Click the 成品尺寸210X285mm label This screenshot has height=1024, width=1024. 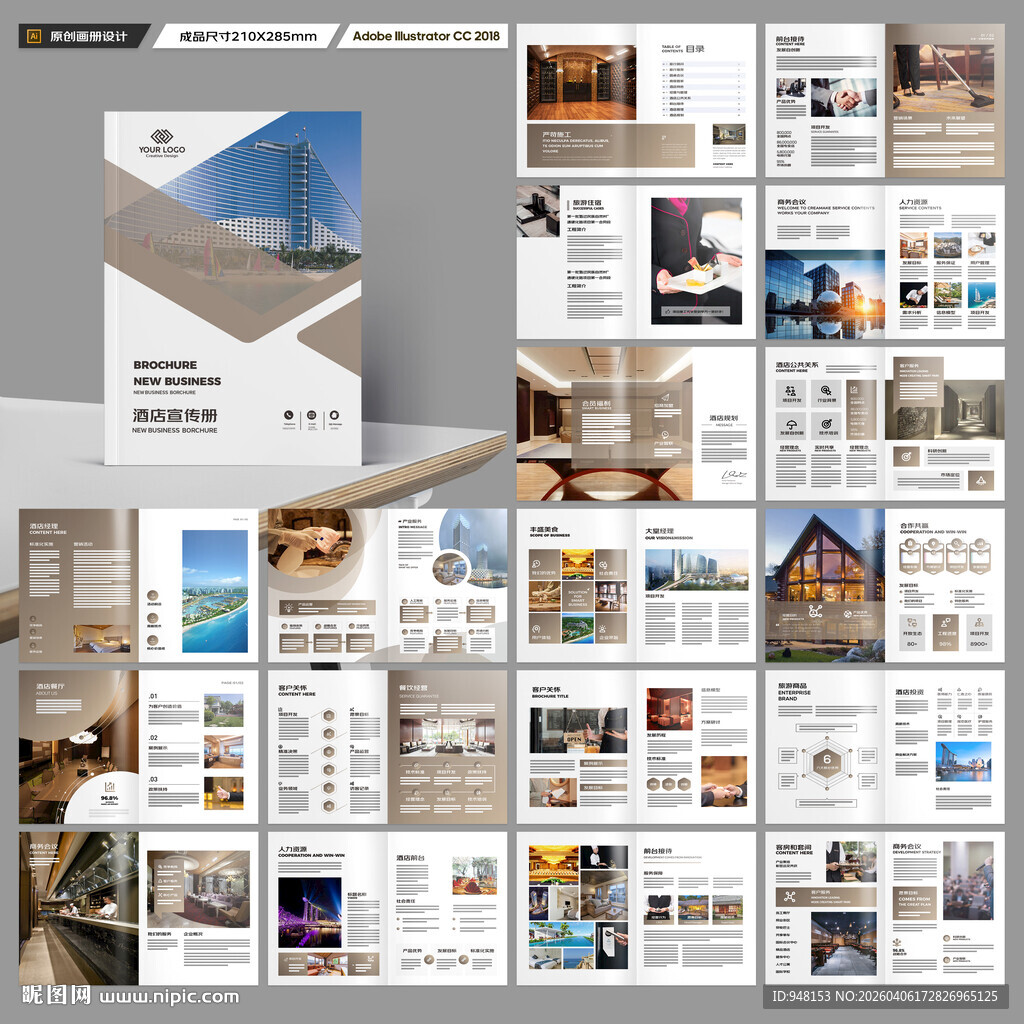pyautogui.click(x=248, y=37)
